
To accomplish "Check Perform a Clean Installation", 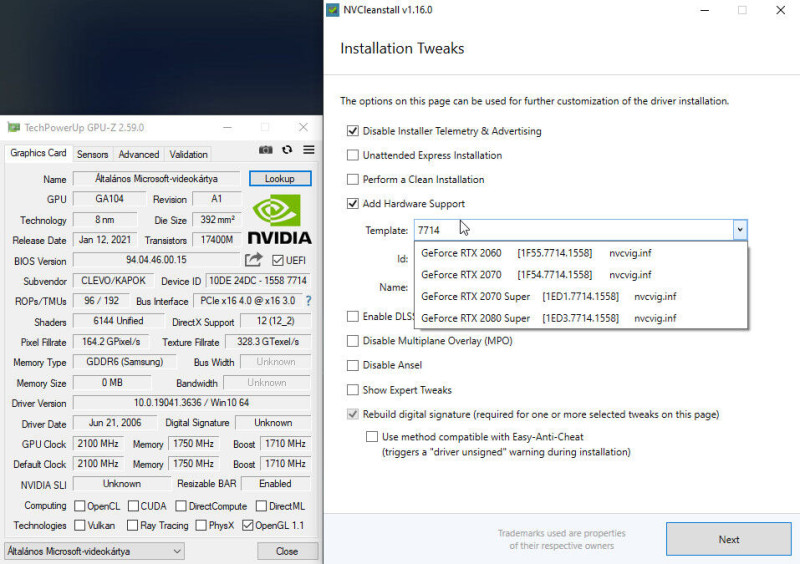I will 353,179.
